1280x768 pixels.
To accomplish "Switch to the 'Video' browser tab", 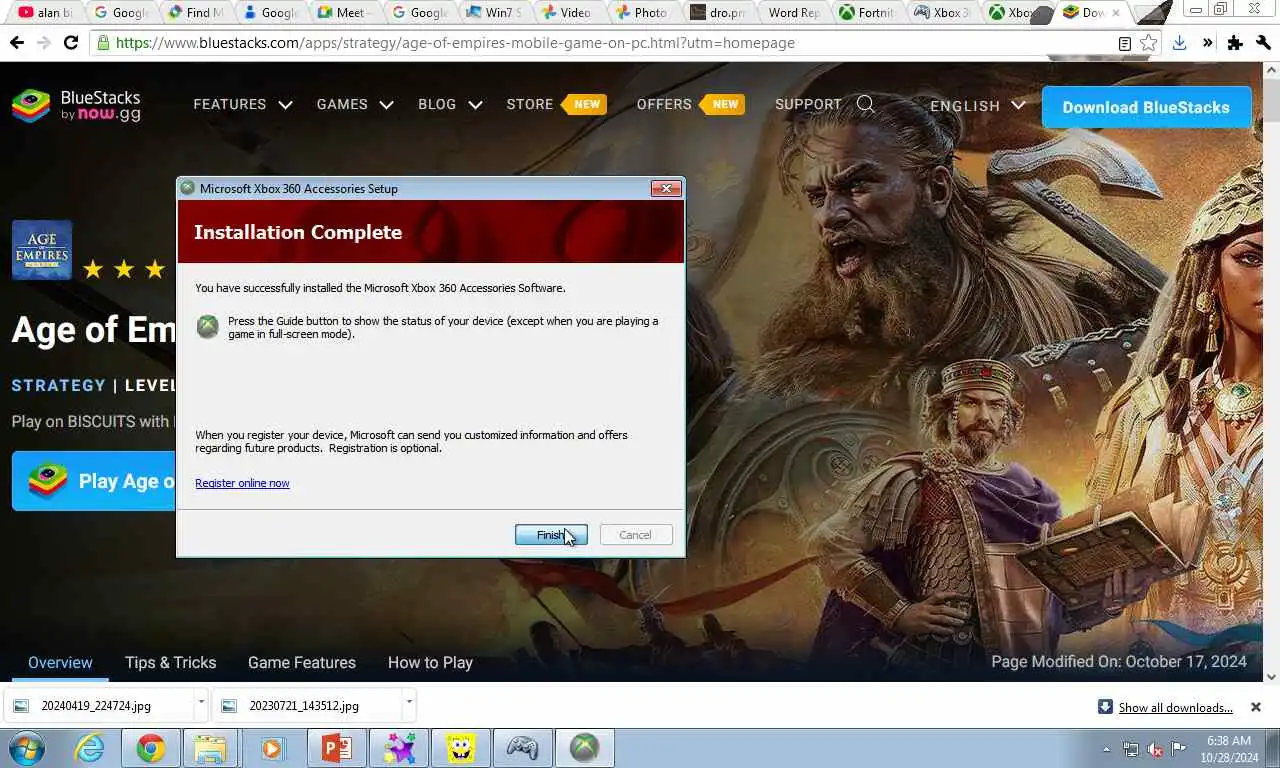I will coord(570,13).
